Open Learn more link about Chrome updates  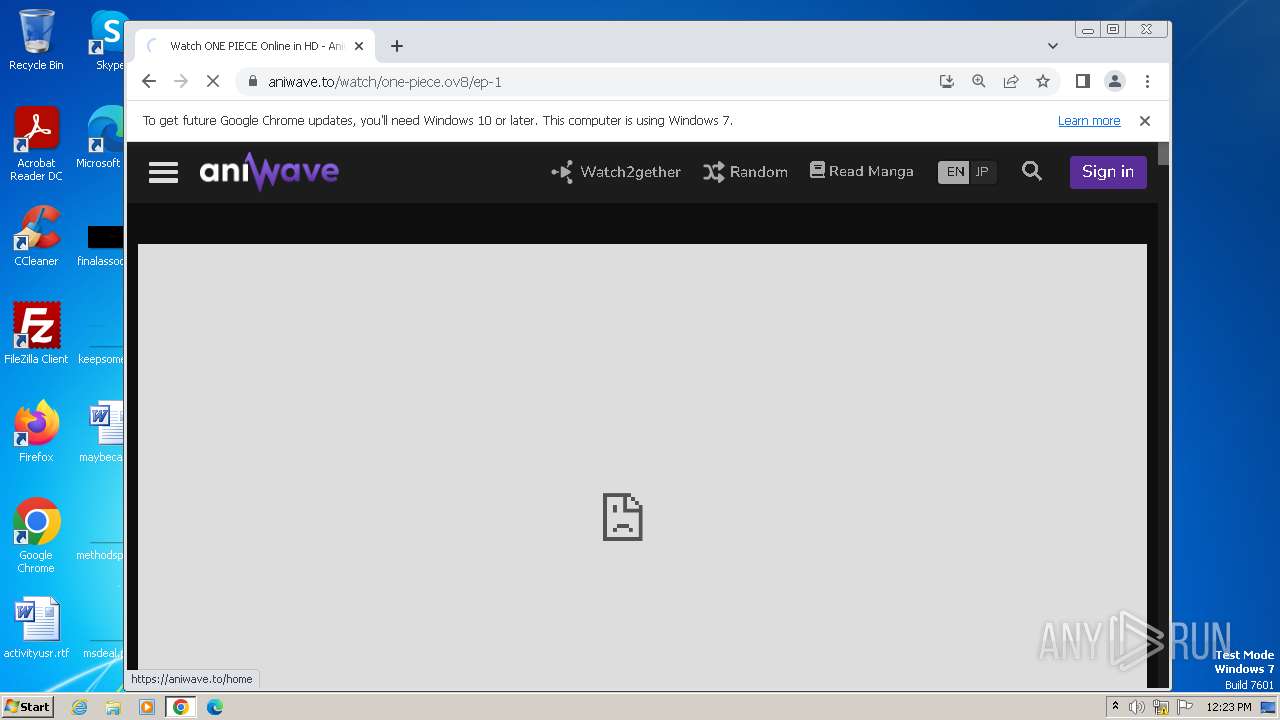click(1089, 121)
